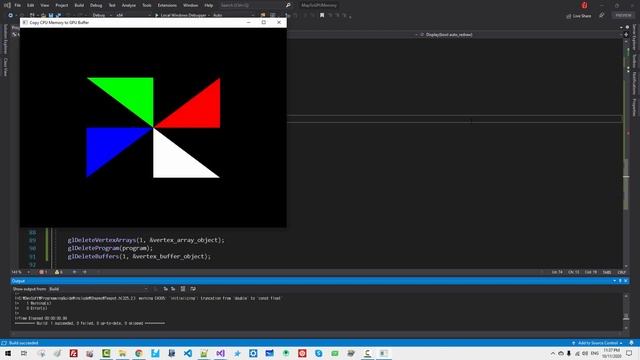640x360 pixels.
Task: Toggle word wrap in Output panel
Action: 193,289
